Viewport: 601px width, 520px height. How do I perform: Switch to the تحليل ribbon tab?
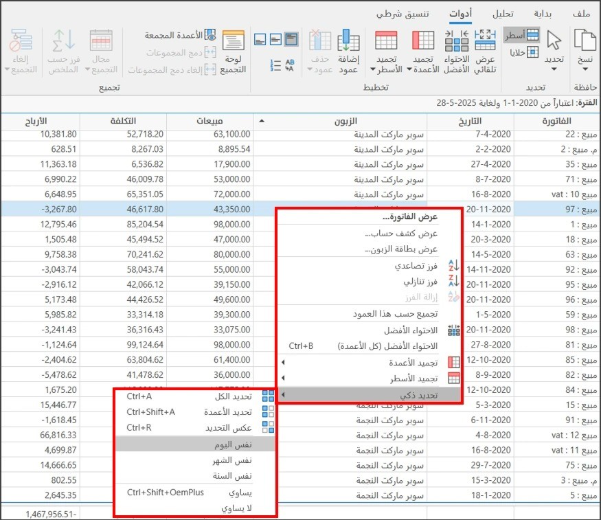[505, 13]
